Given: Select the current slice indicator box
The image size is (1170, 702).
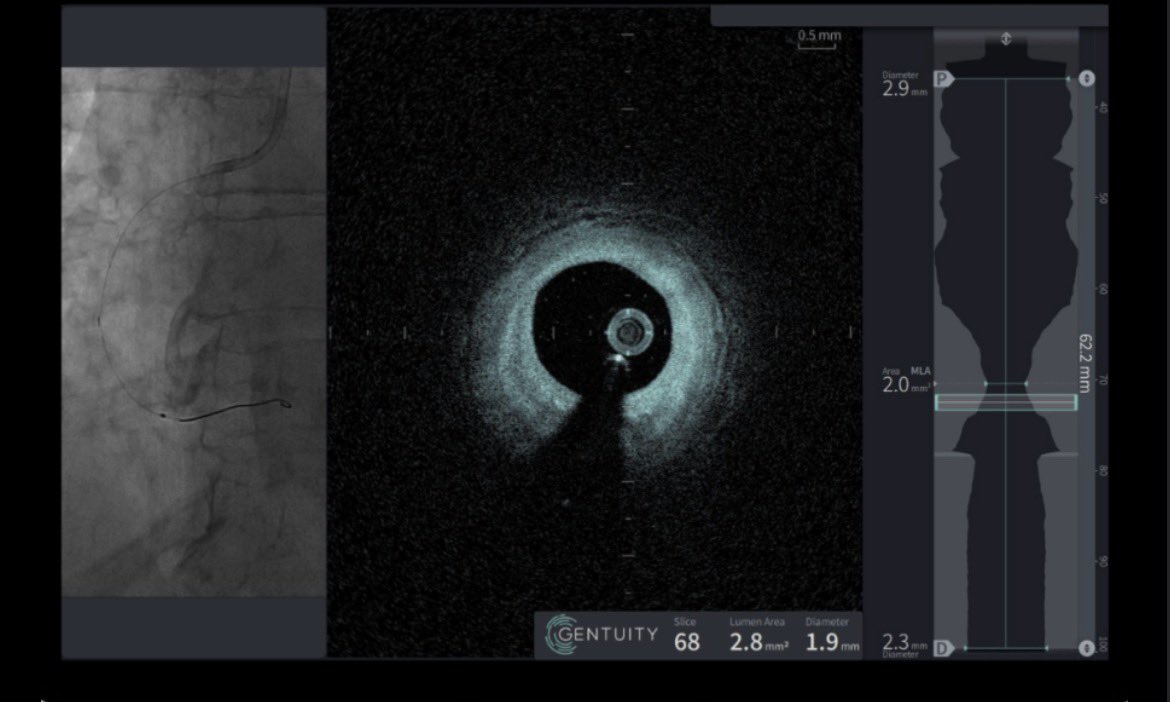Looking at the screenshot, I should [1006, 403].
